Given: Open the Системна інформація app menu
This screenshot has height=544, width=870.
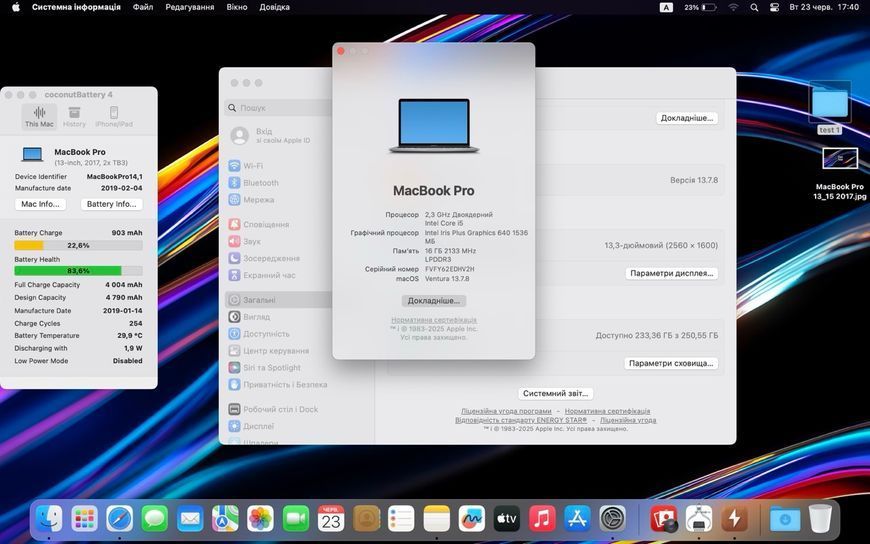Looking at the screenshot, I should pyautogui.click(x=76, y=7).
